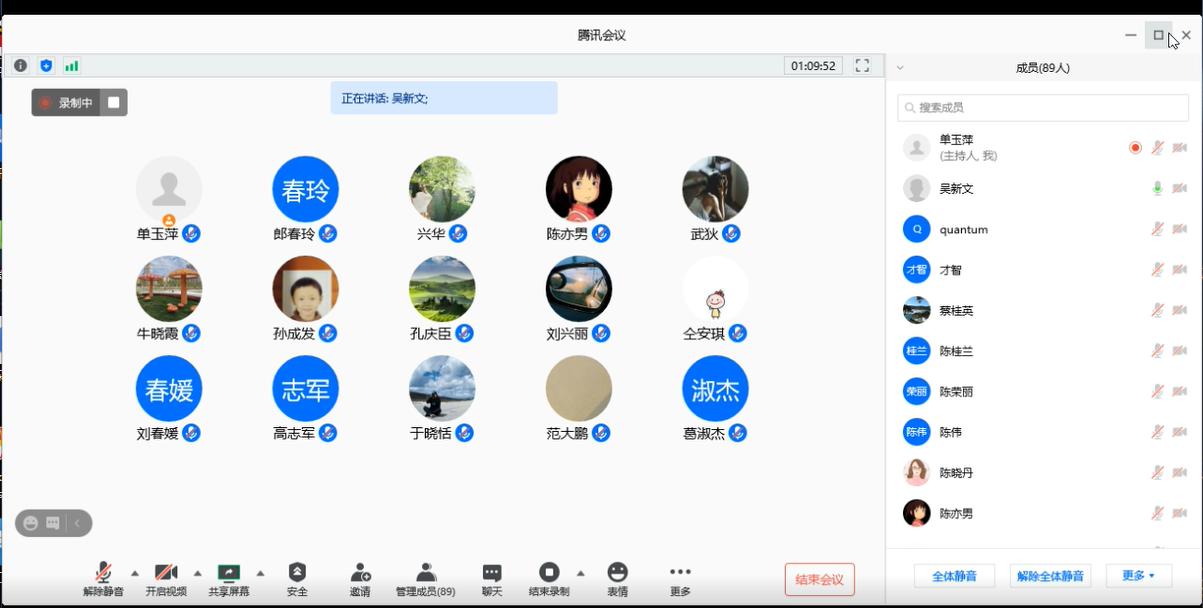The height and width of the screenshot is (608, 1203).
Task: Click the 邀请 invite icon
Action: [x=360, y=578]
